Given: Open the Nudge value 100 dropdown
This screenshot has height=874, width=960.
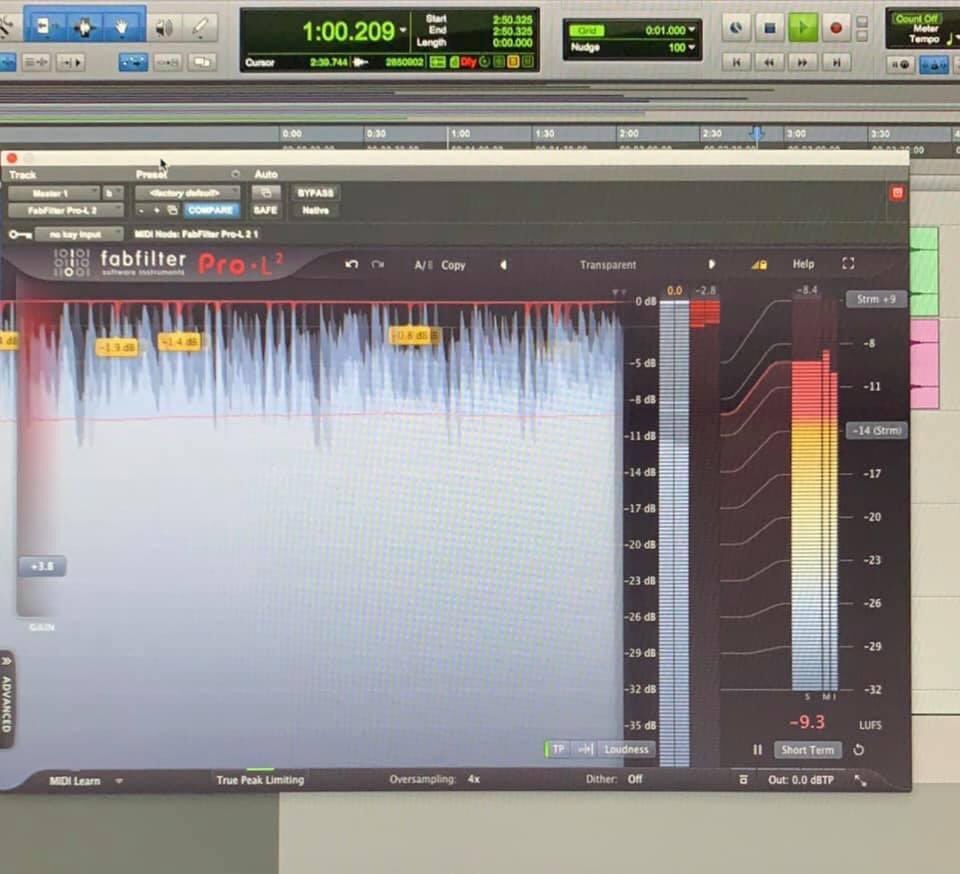Looking at the screenshot, I should point(692,48).
